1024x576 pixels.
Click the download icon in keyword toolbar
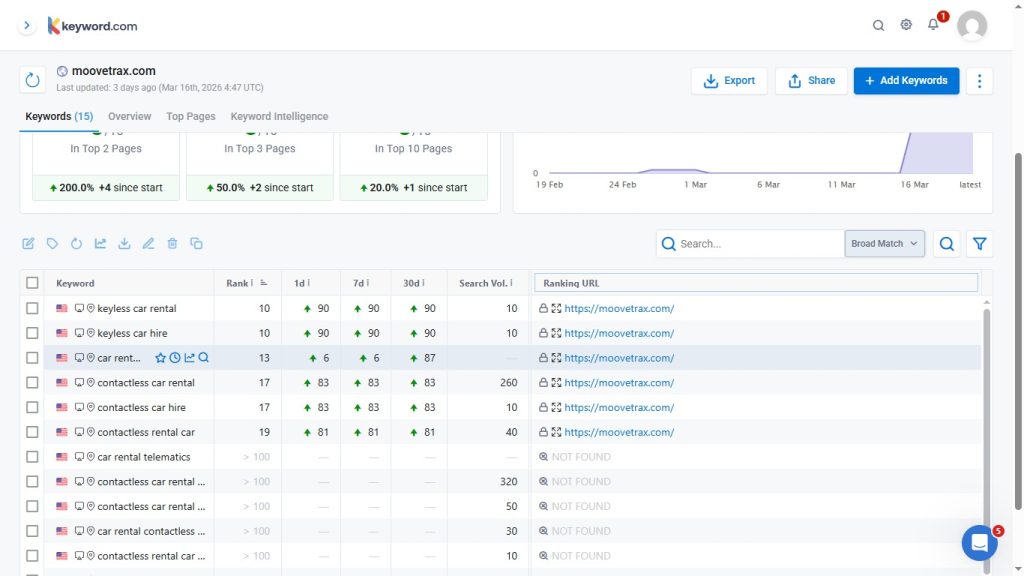click(x=124, y=243)
